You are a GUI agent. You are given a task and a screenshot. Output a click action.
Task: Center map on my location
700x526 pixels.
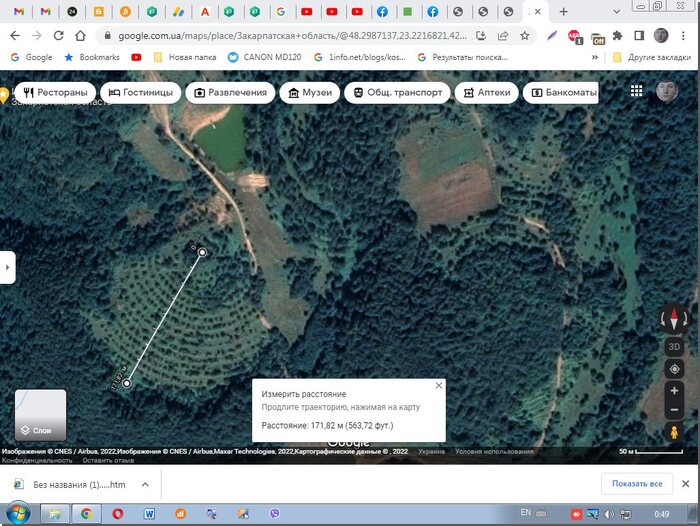click(x=674, y=369)
